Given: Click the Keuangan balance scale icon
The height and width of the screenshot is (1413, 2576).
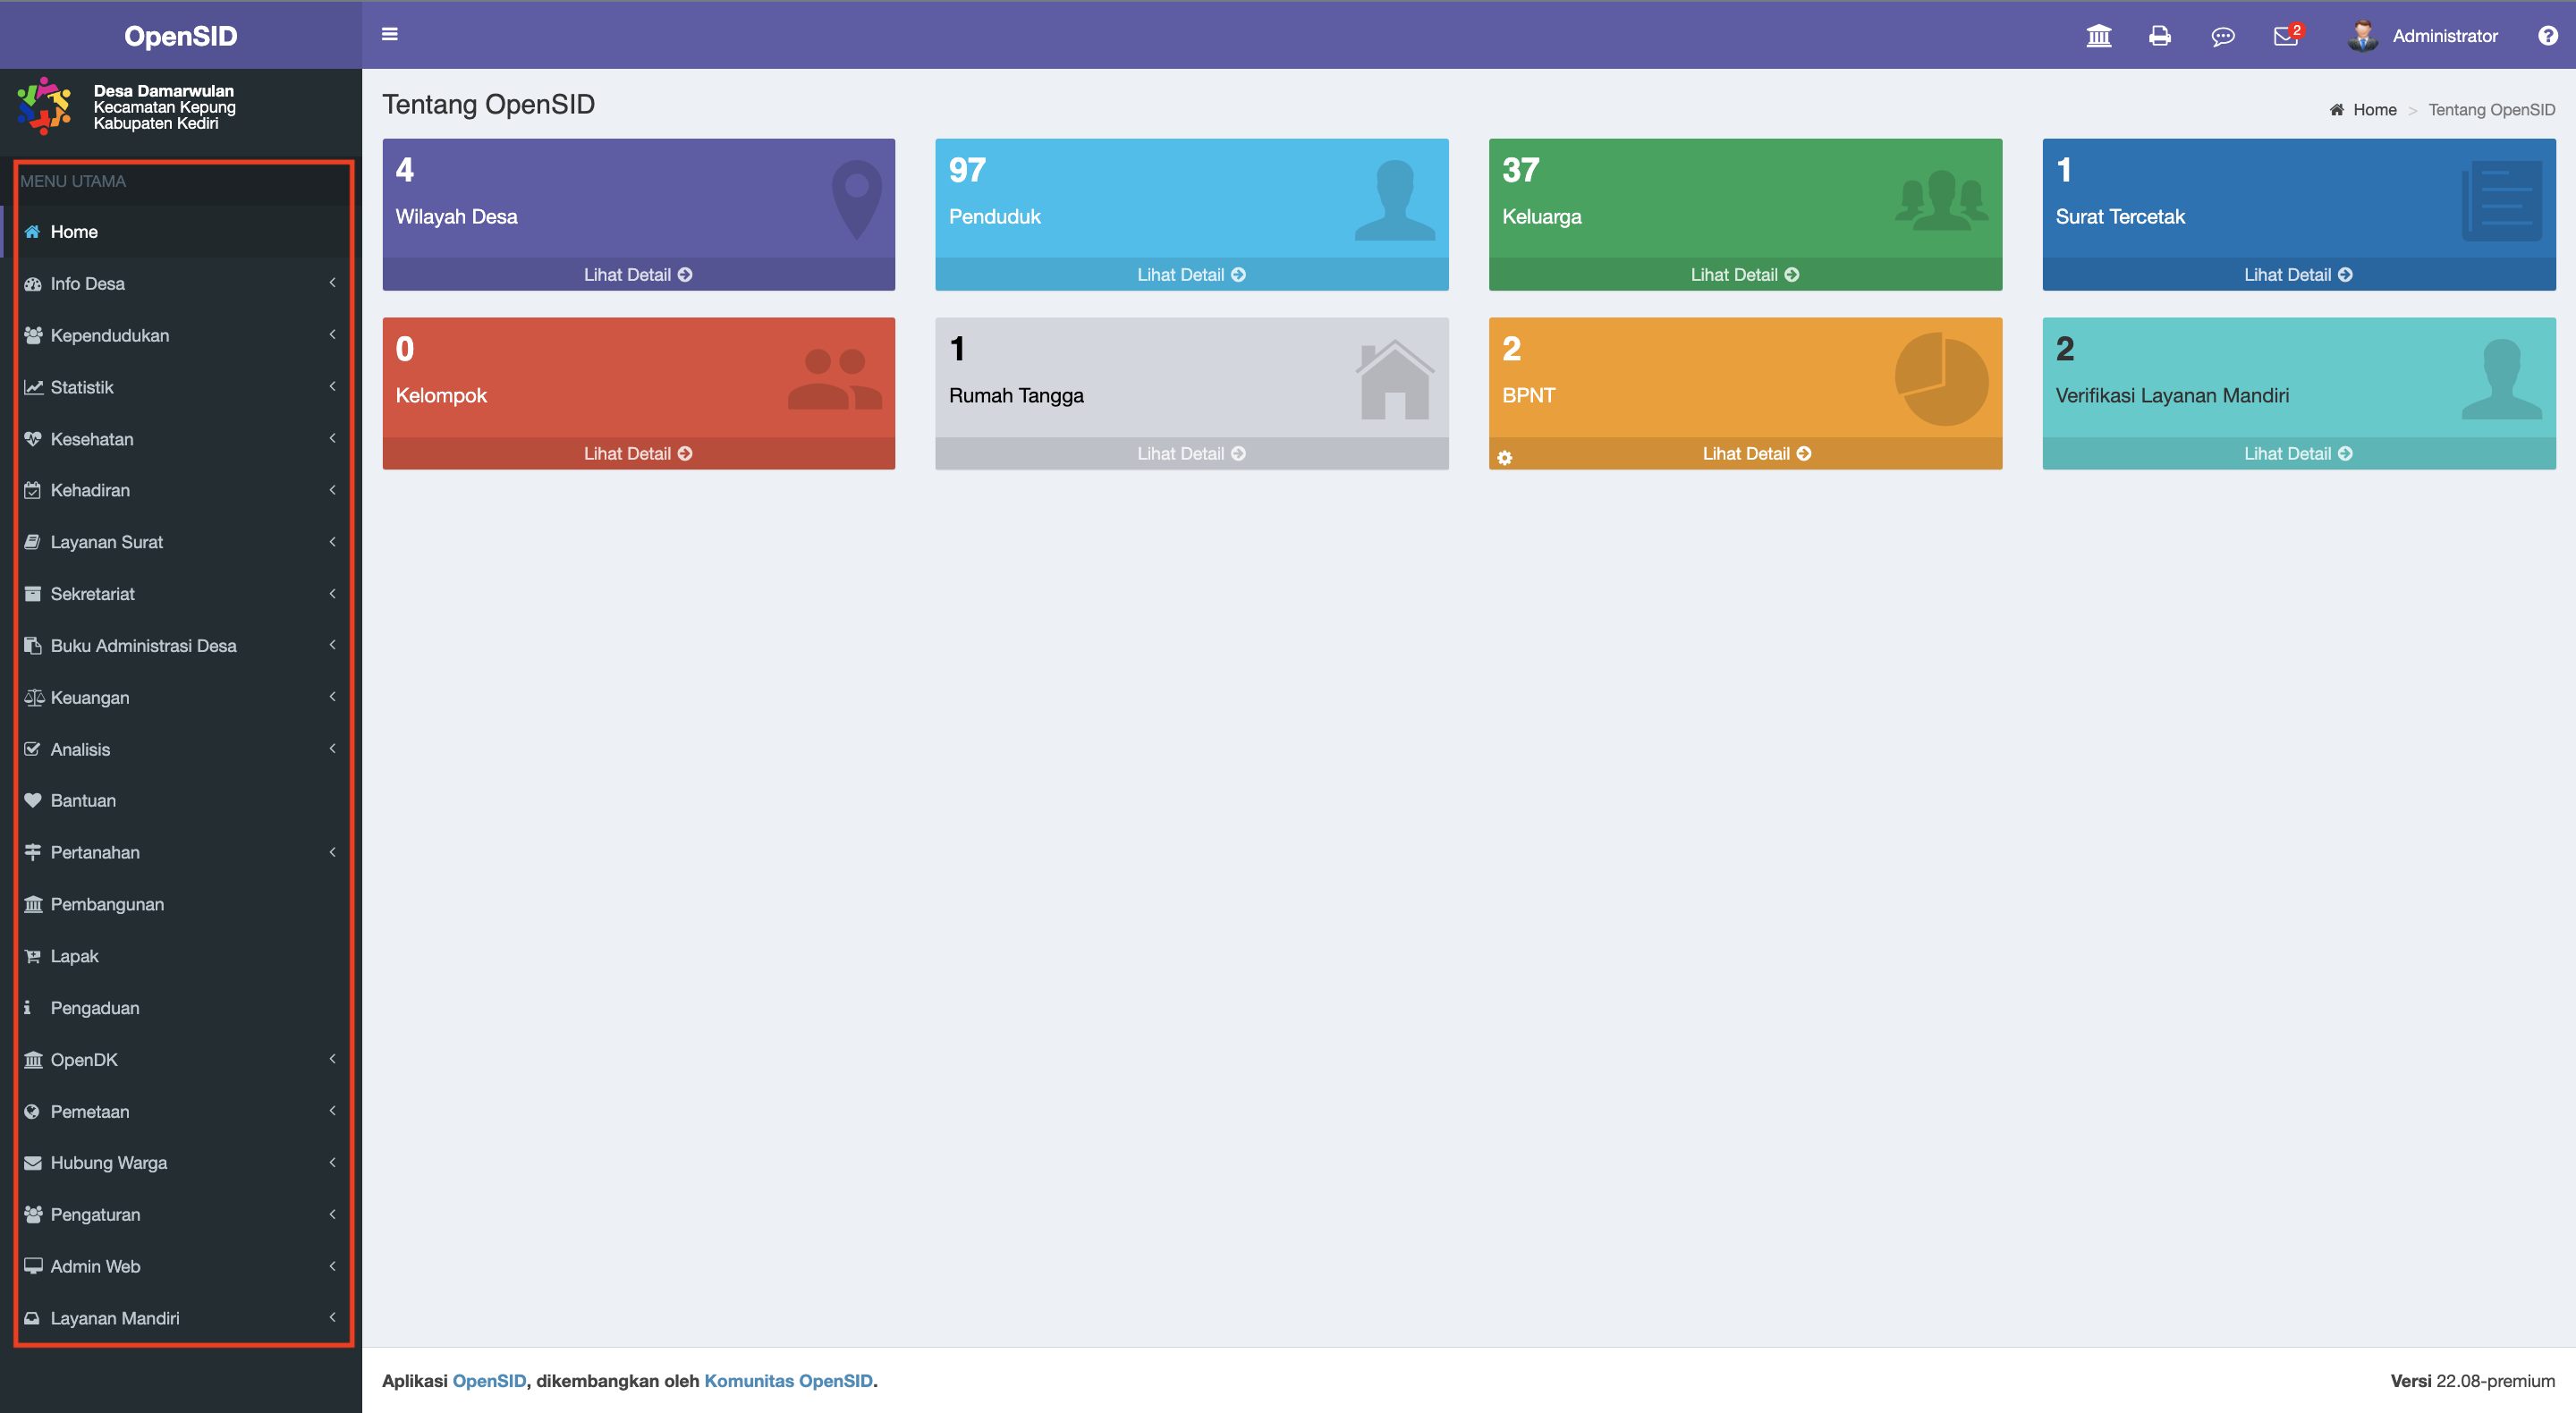Looking at the screenshot, I should [33, 697].
